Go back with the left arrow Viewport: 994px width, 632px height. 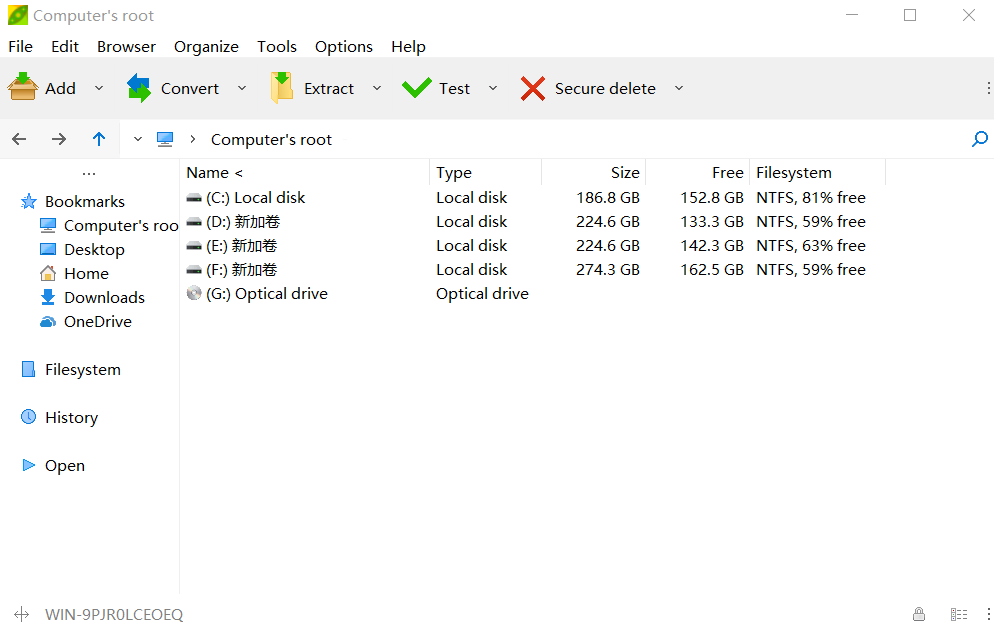coord(19,139)
